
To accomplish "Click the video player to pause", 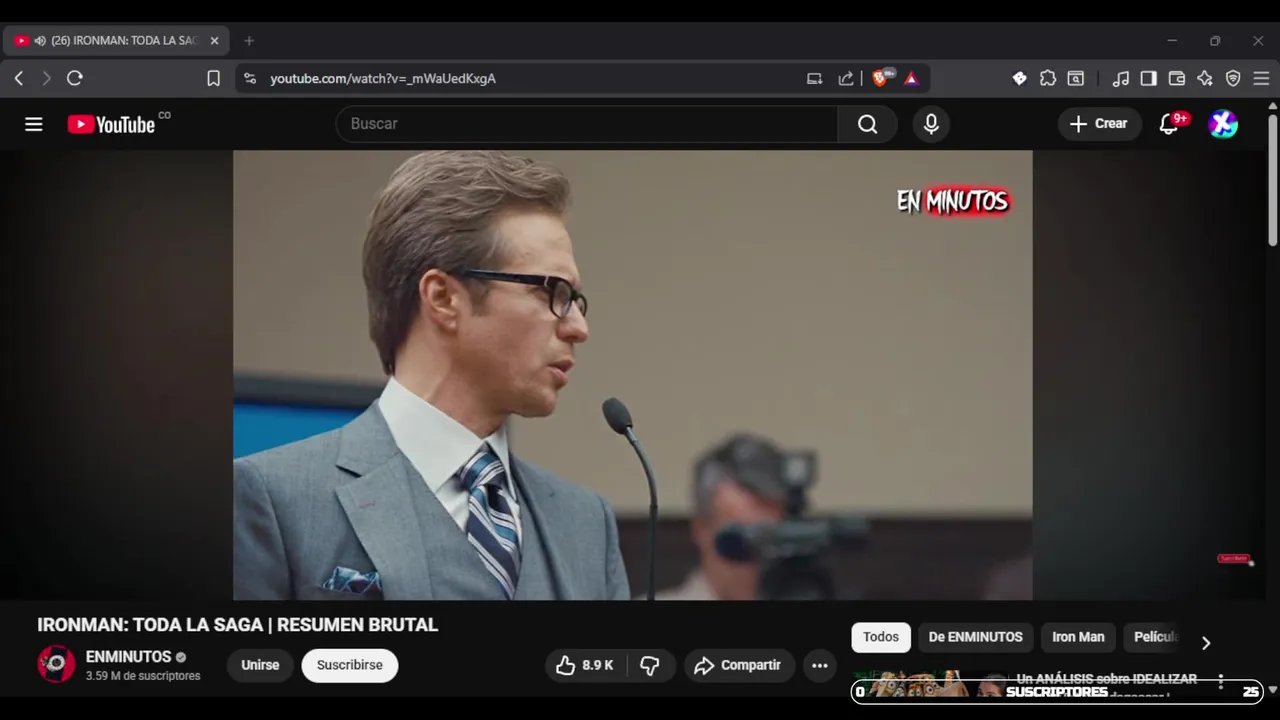I will point(633,375).
